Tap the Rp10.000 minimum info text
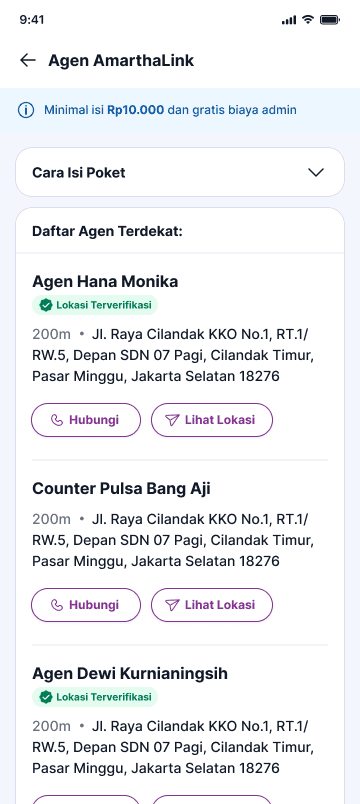 [x=135, y=110]
